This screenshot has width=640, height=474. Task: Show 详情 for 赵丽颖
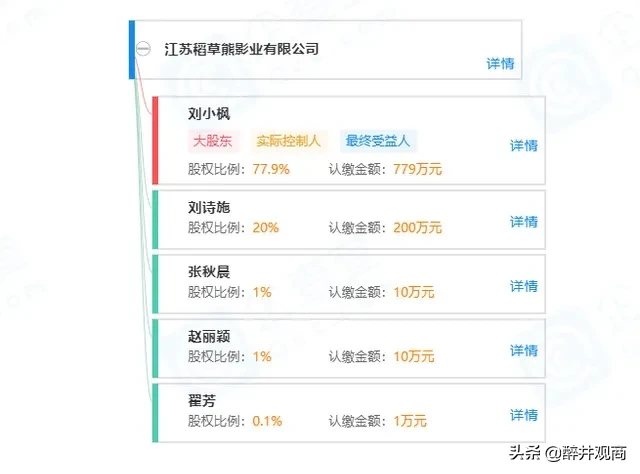click(x=524, y=351)
